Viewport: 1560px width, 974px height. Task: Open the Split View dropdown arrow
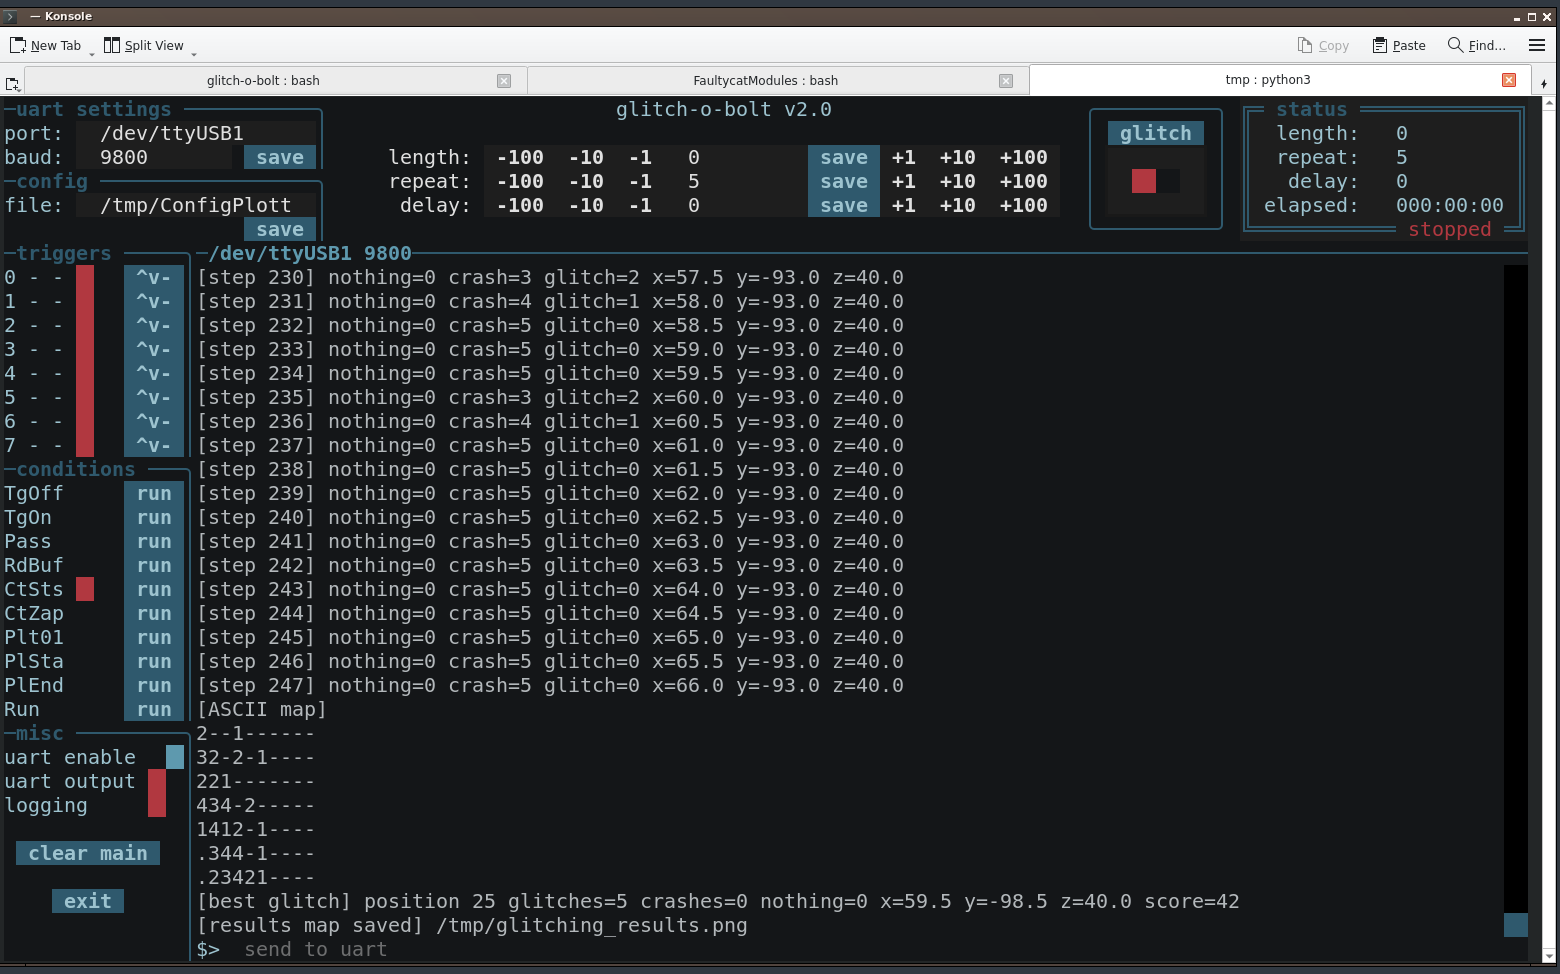(194, 53)
